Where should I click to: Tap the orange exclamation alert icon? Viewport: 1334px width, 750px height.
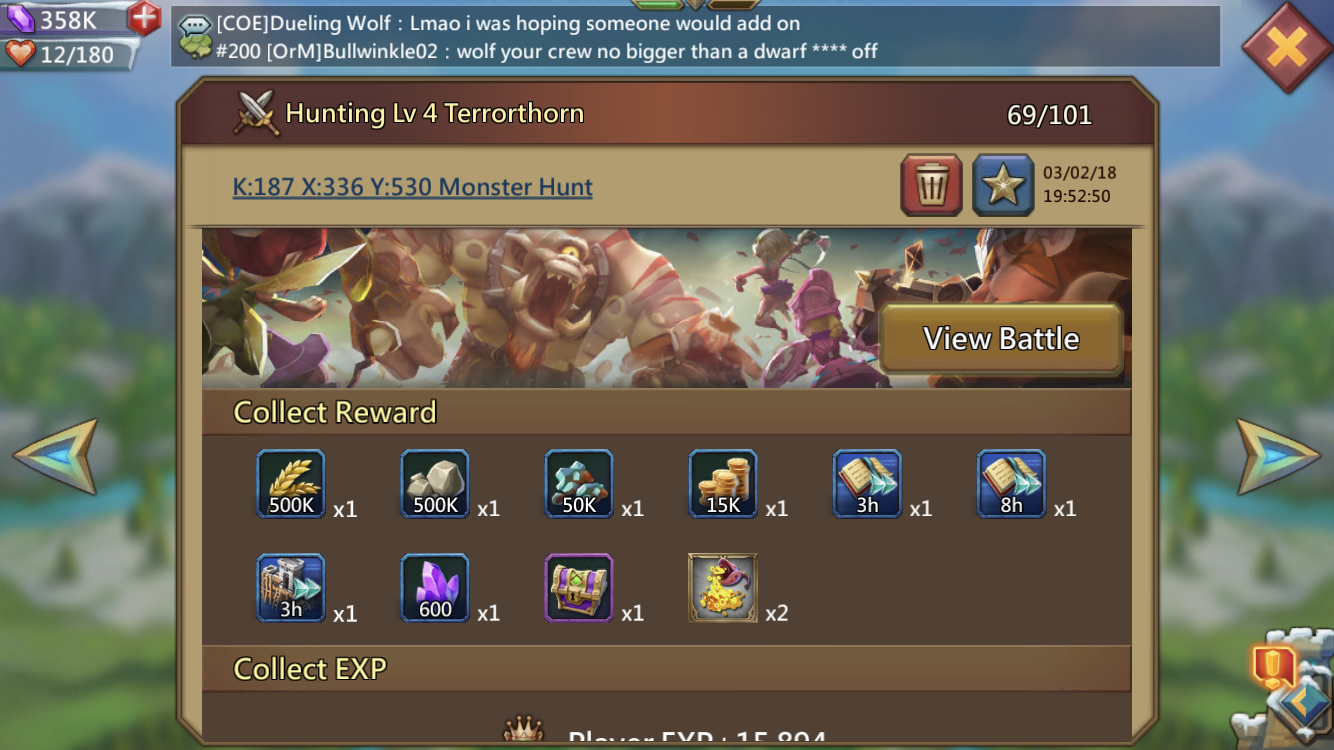[1273, 665]
